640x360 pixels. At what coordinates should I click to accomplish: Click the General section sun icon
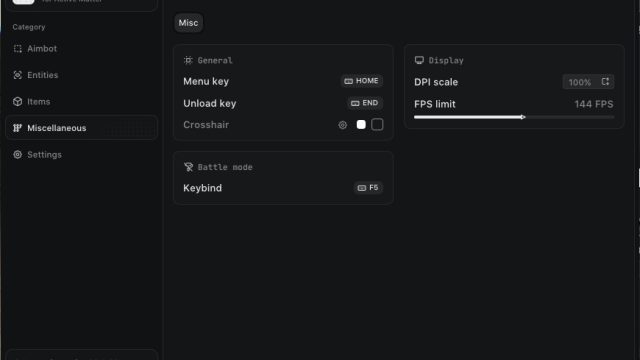click(188, 60)
